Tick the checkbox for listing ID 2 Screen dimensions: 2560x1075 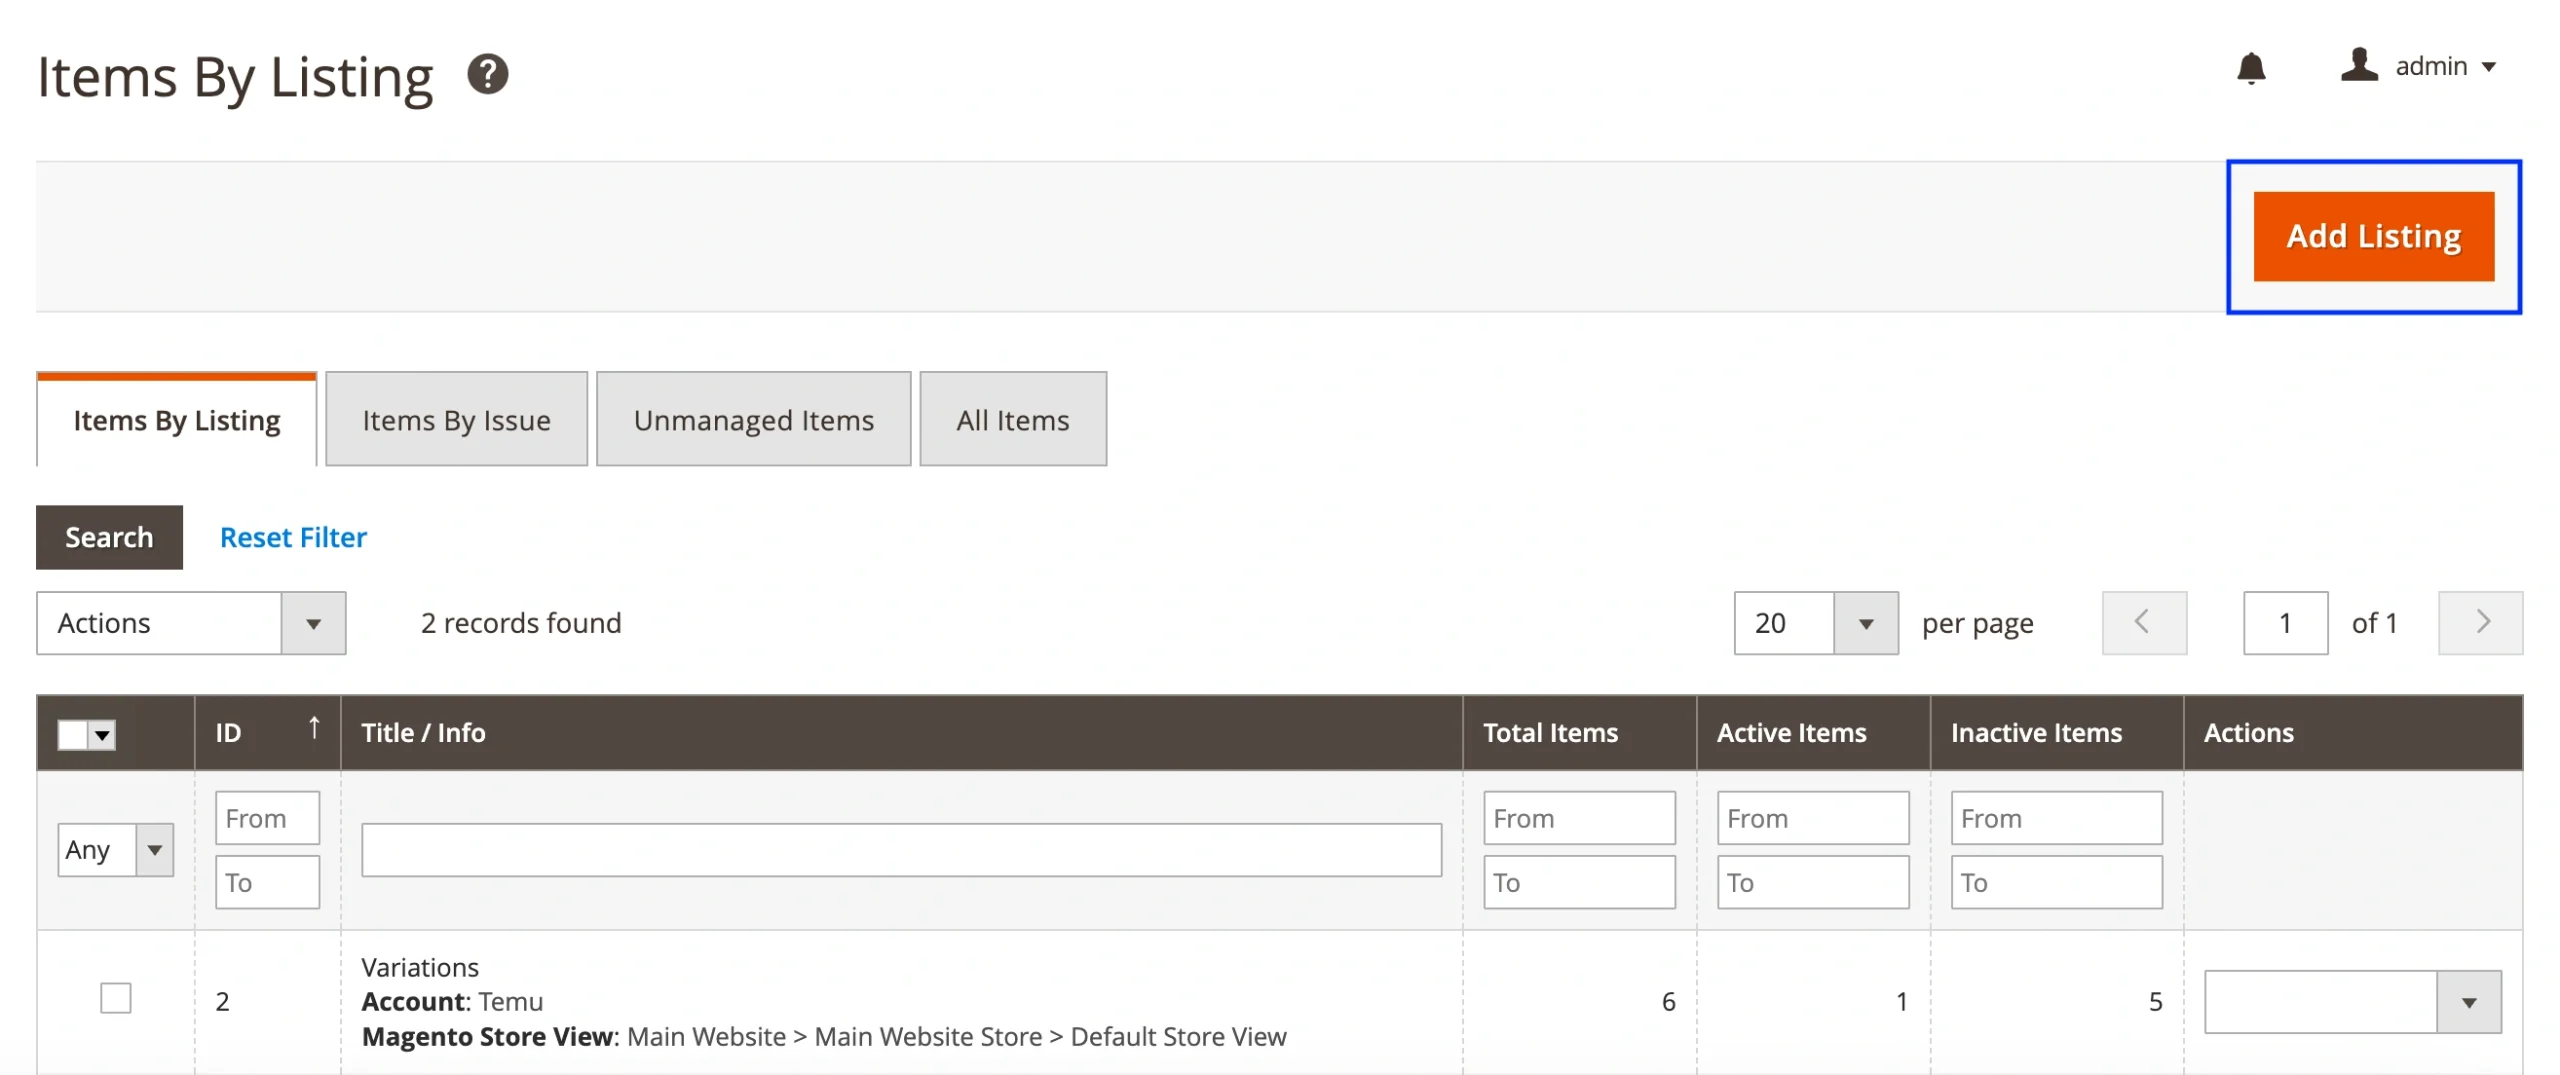[x=116, y=998]
